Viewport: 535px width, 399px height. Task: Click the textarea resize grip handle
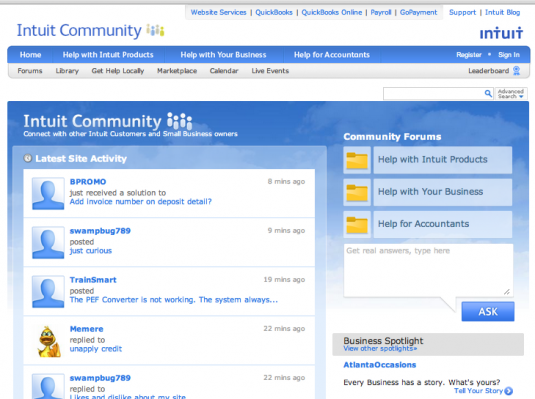click(507, 292)
